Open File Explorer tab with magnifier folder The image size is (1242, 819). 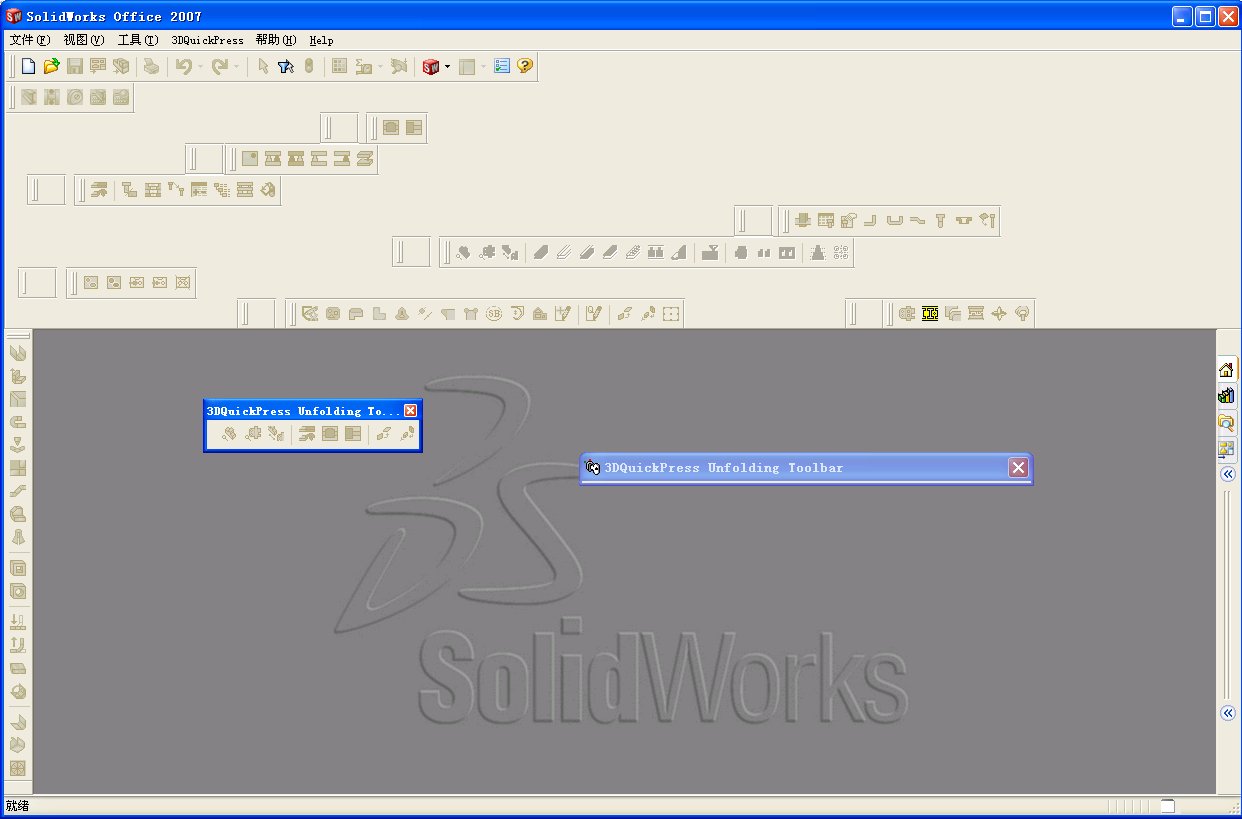click(1226, 422)
